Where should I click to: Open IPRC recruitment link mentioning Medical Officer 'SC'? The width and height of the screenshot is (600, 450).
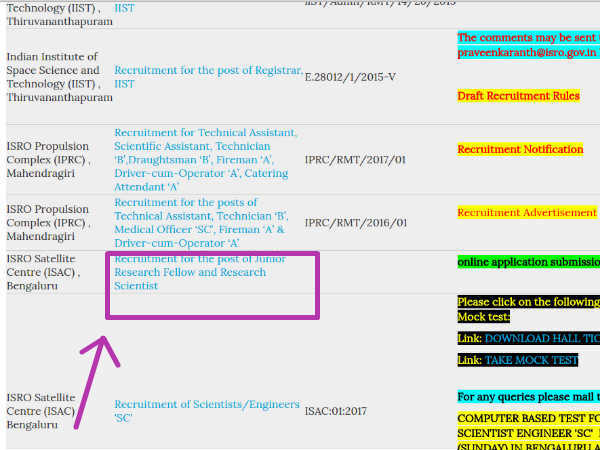click(201, 223)
